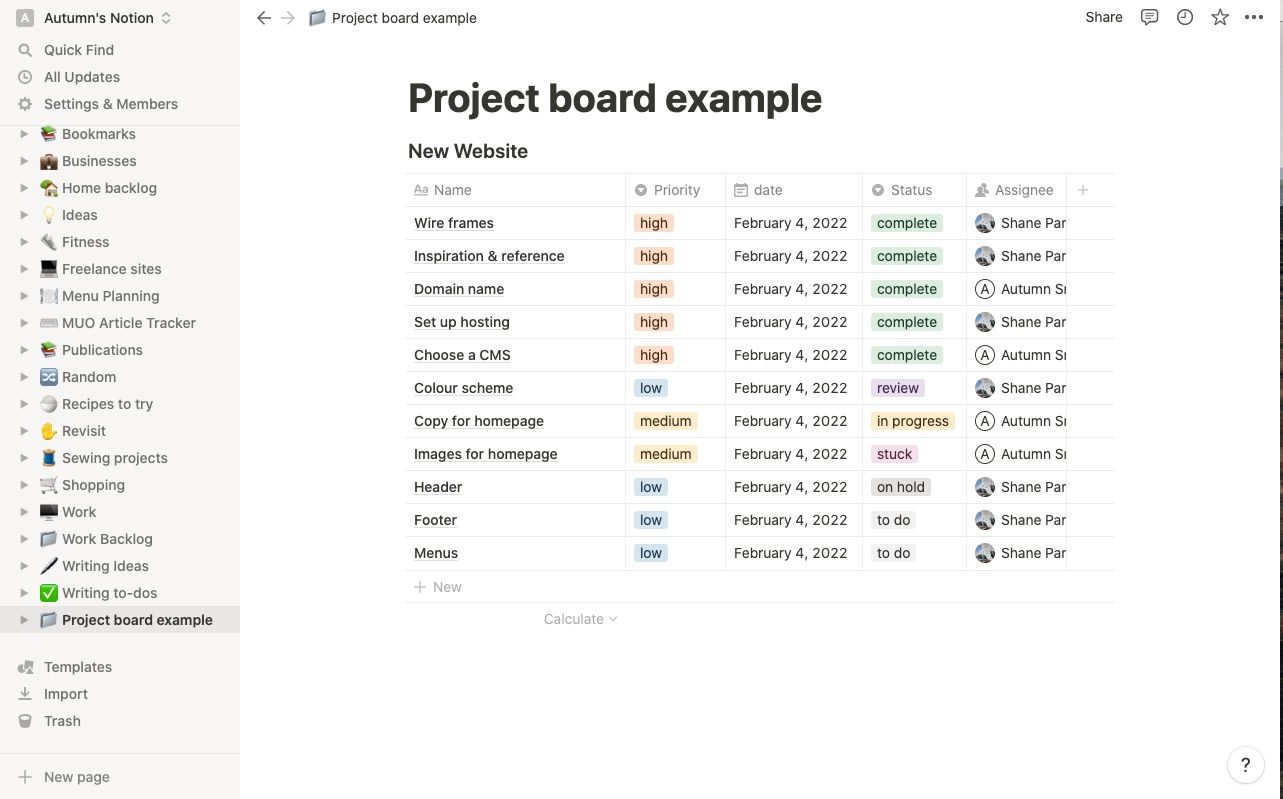This screenshot has height=799, width=1283.
Task: Open Settings & Members
Action: point(110,103)
